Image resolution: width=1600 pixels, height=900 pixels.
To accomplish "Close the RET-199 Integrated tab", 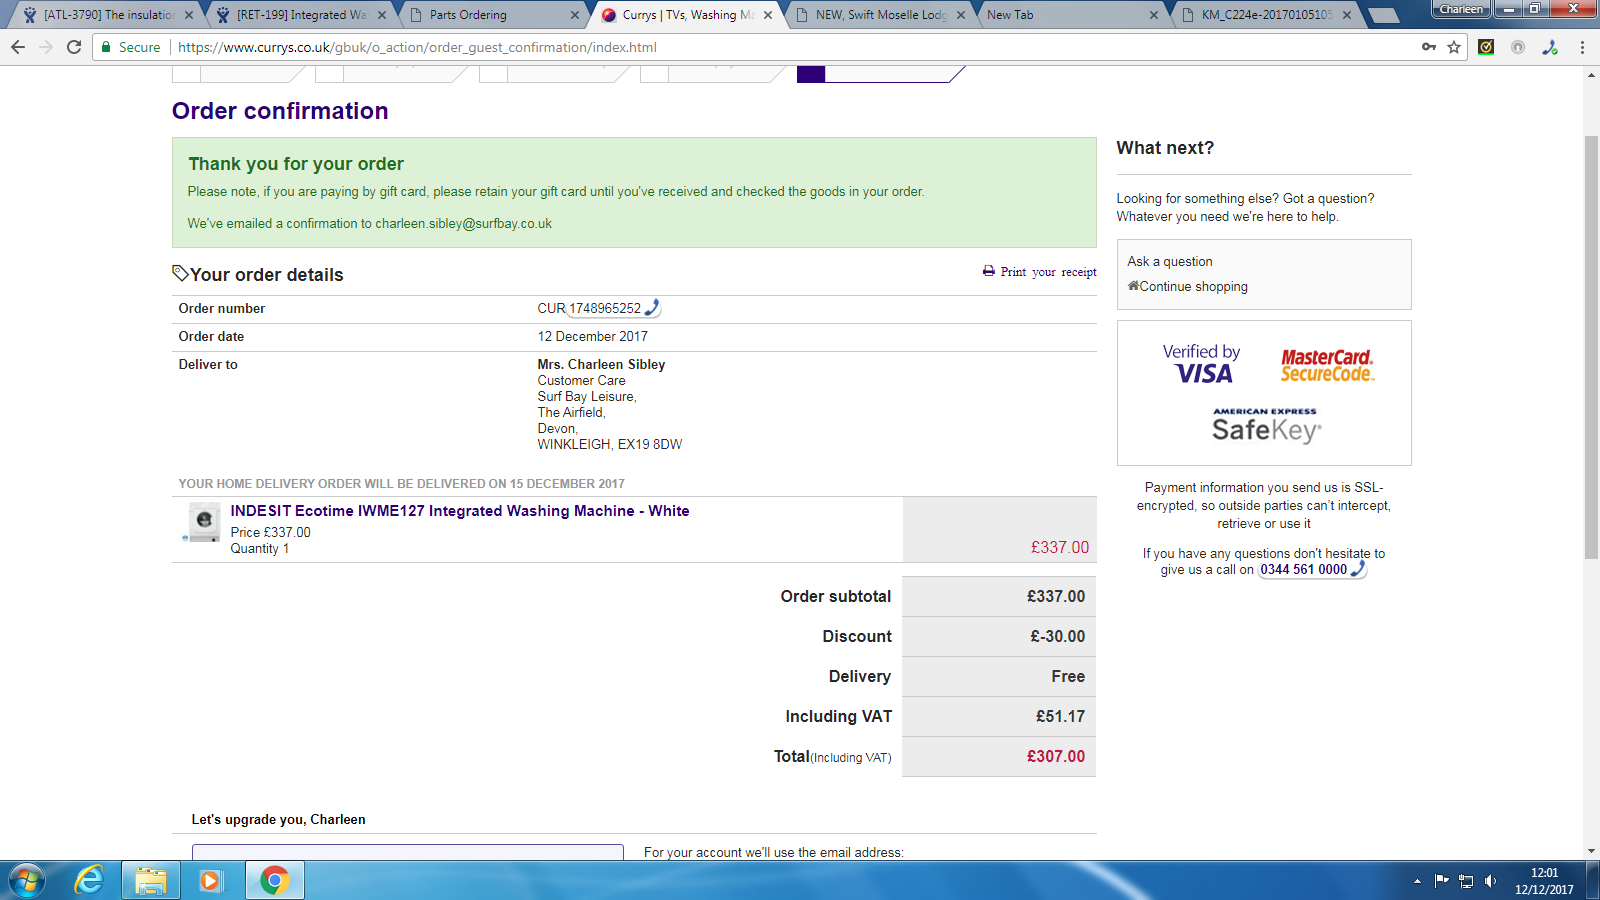I will pyautogui.click(x=382, y=15).
